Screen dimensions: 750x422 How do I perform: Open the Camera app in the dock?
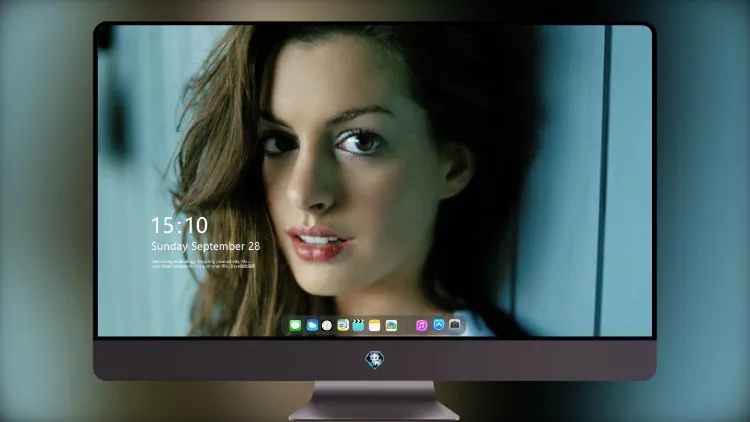455,325
